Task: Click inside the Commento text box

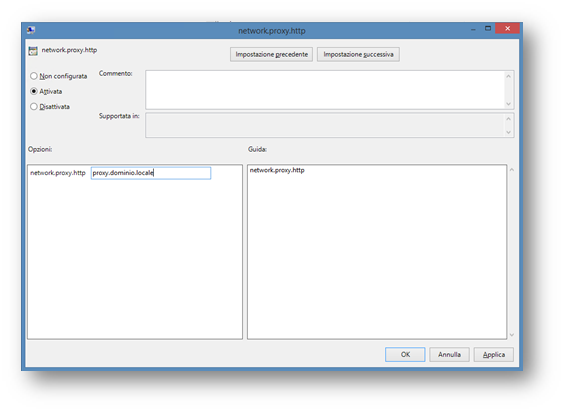Action: [324, 90]
